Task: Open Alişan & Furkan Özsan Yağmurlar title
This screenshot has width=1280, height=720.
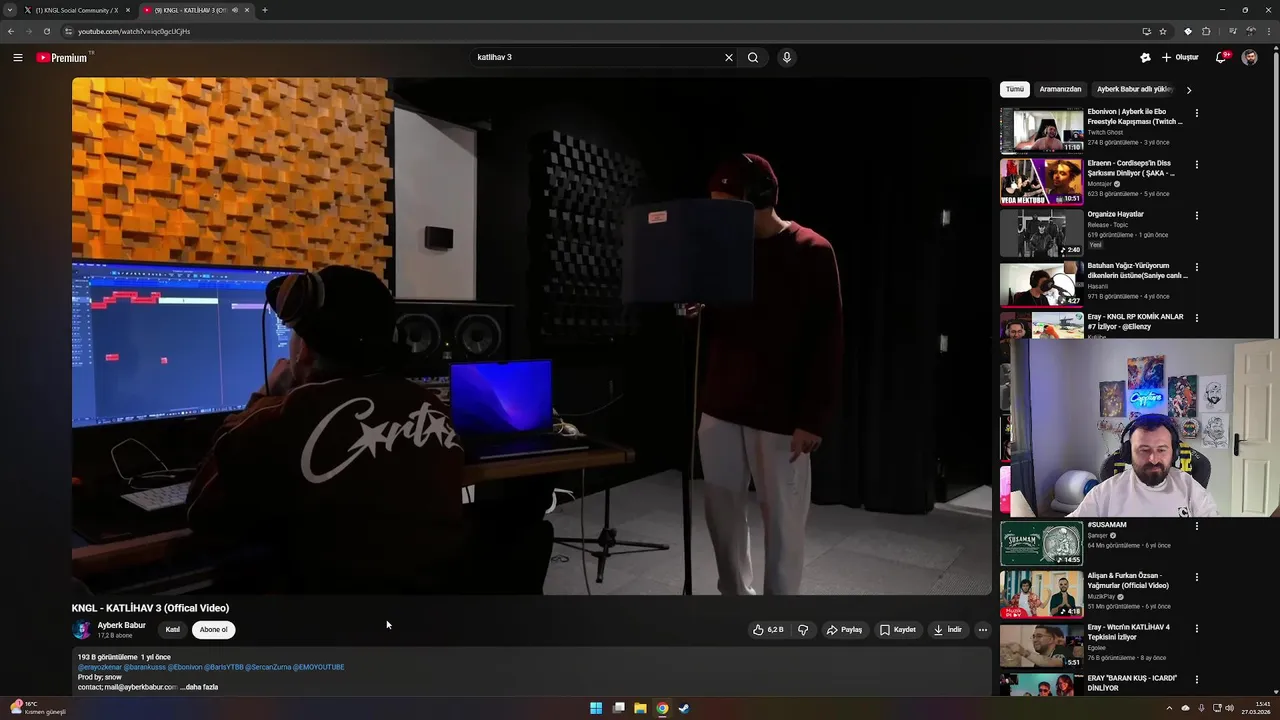Action: point(1128,581)
